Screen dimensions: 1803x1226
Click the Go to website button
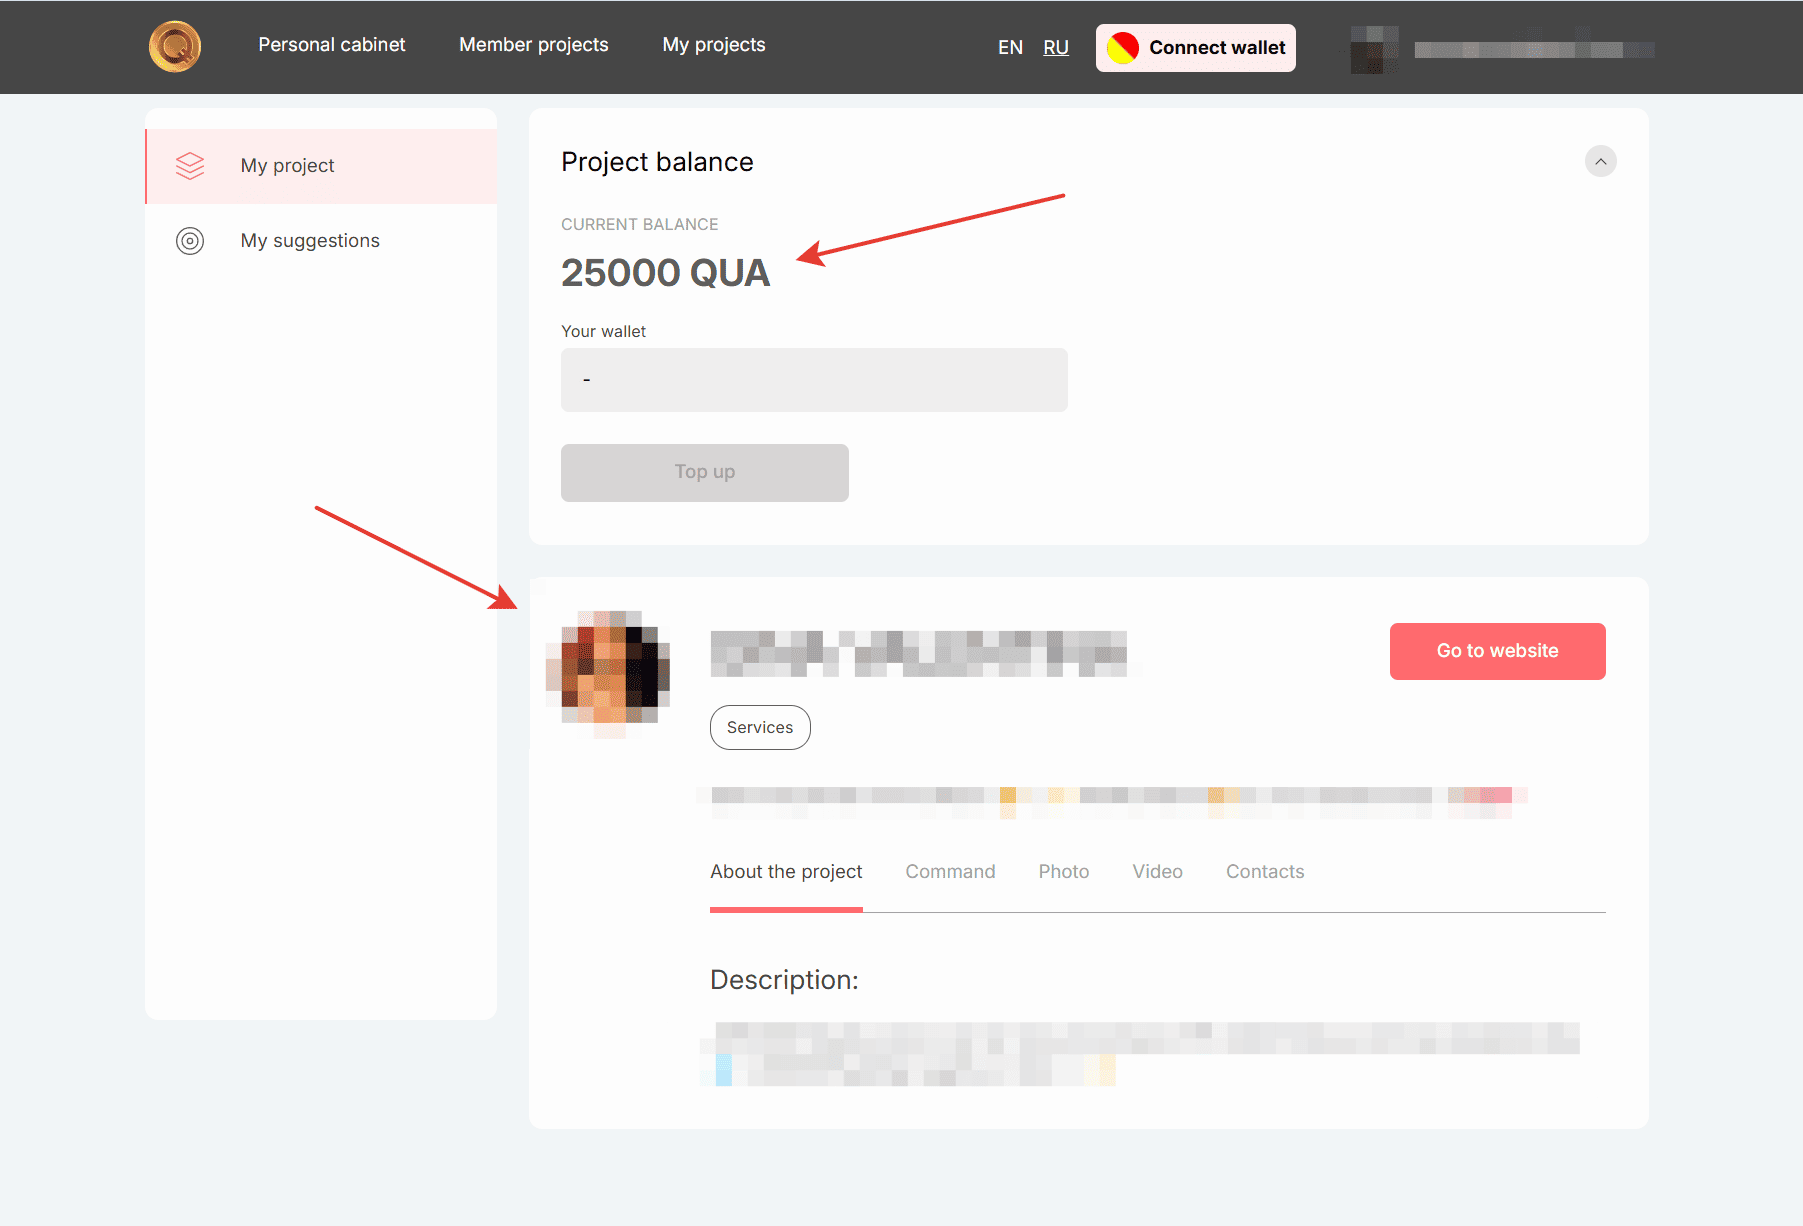1496,651
